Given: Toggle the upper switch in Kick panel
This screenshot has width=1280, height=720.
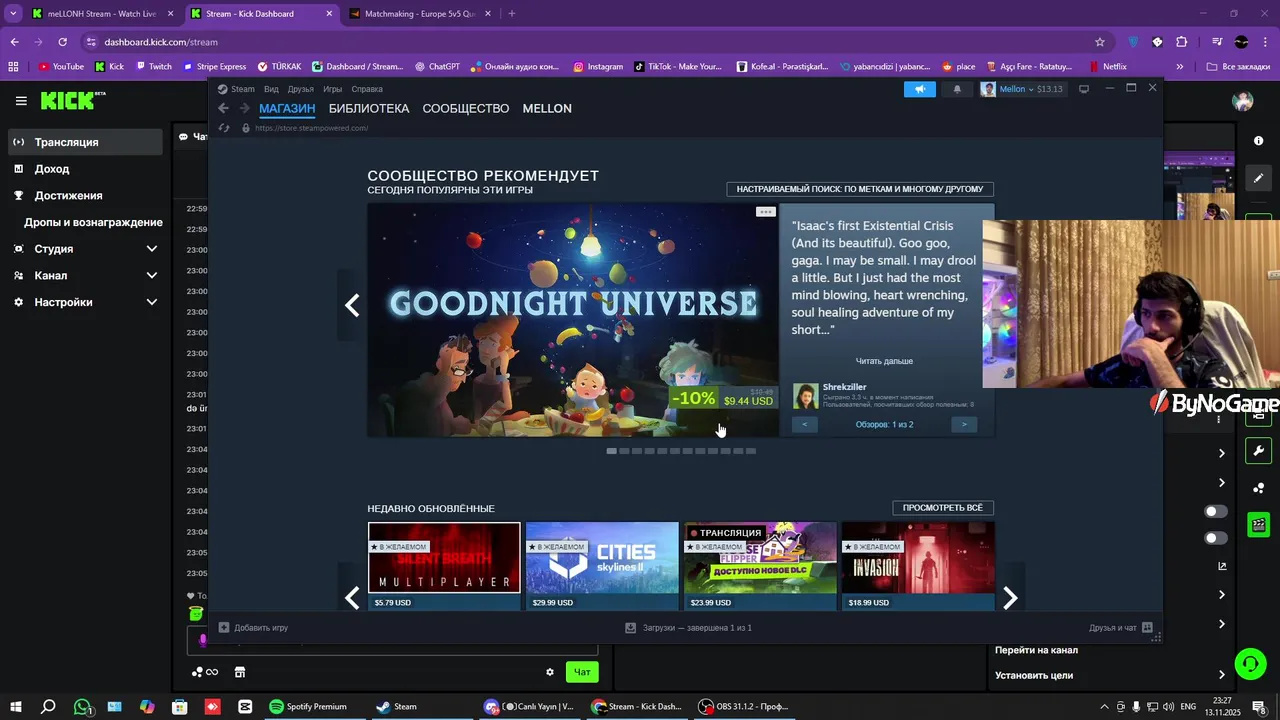Looking at the screenshot, I should click(x=1216, y=511).
